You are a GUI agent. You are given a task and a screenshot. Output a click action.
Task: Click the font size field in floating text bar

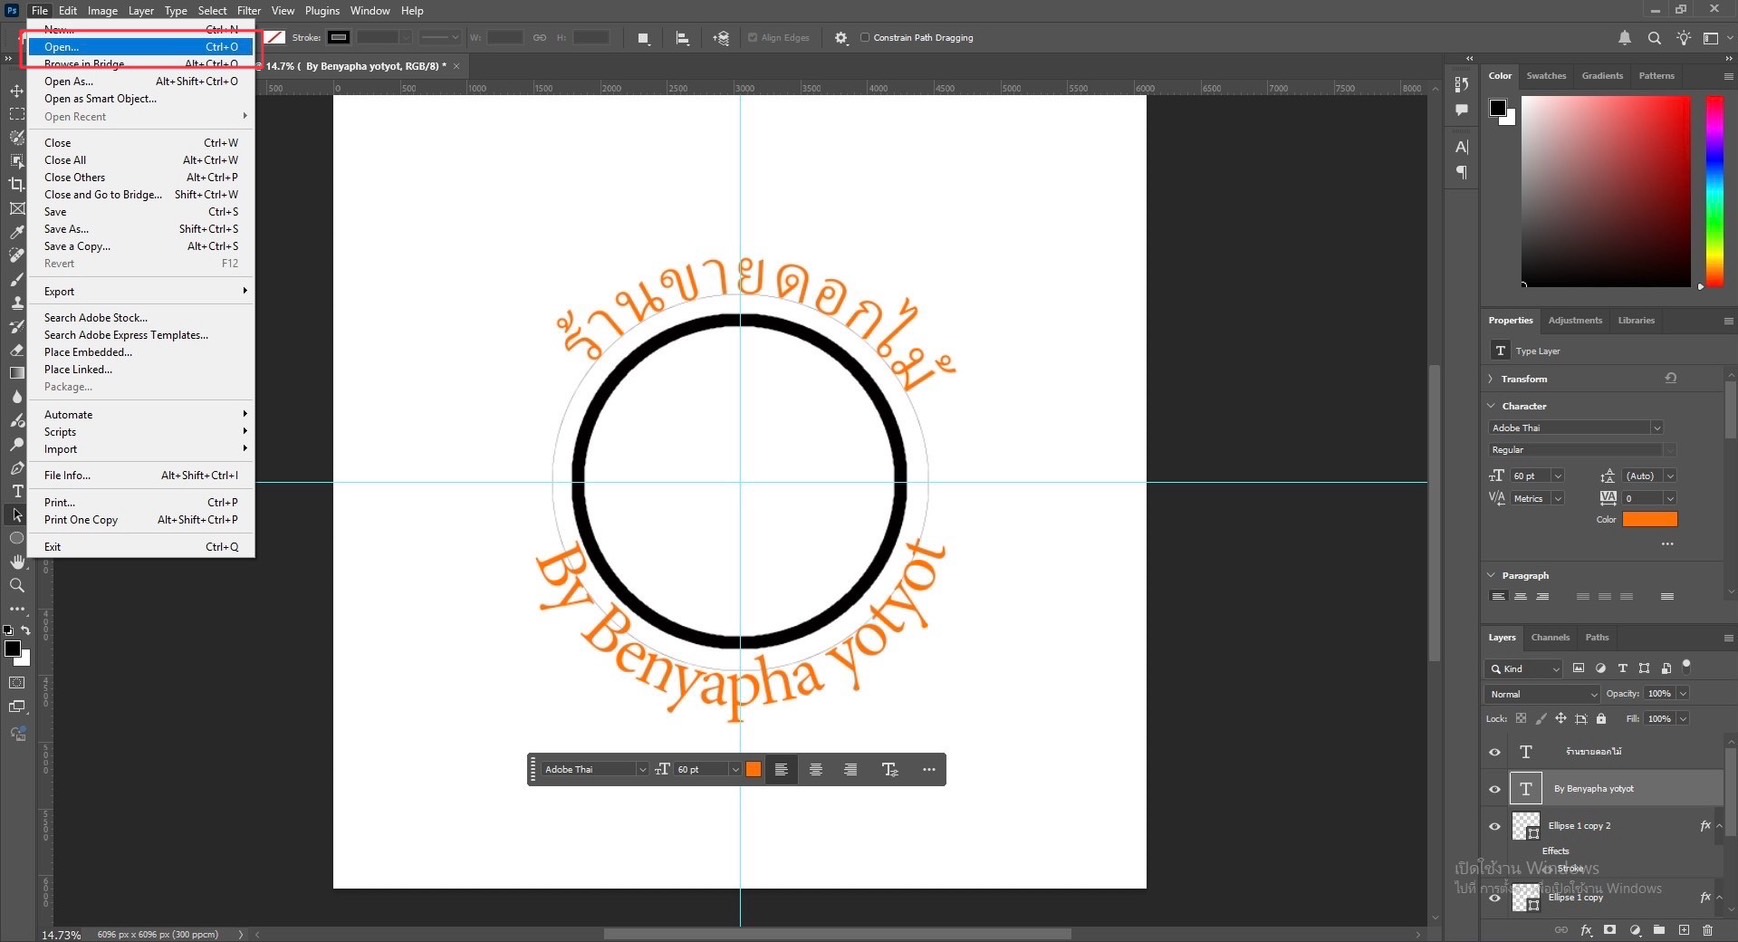[700, 769]
